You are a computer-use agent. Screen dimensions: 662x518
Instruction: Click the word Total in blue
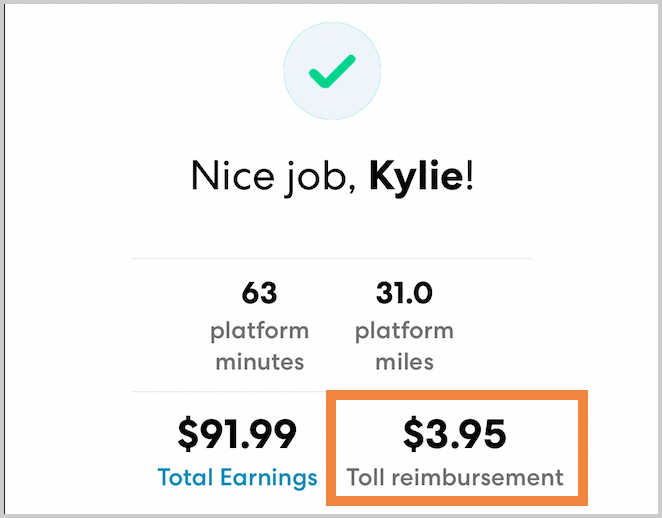coord(186,477)
